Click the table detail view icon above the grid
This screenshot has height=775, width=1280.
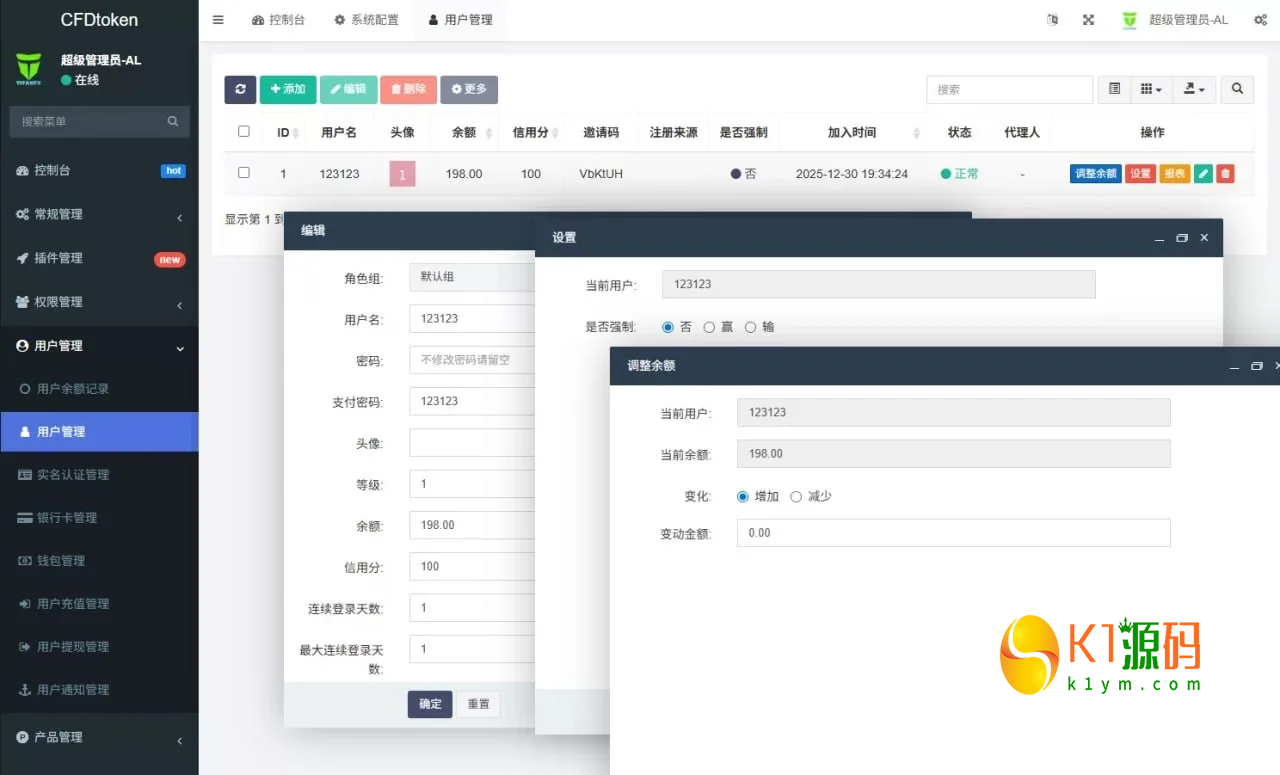pos(1114,89)
